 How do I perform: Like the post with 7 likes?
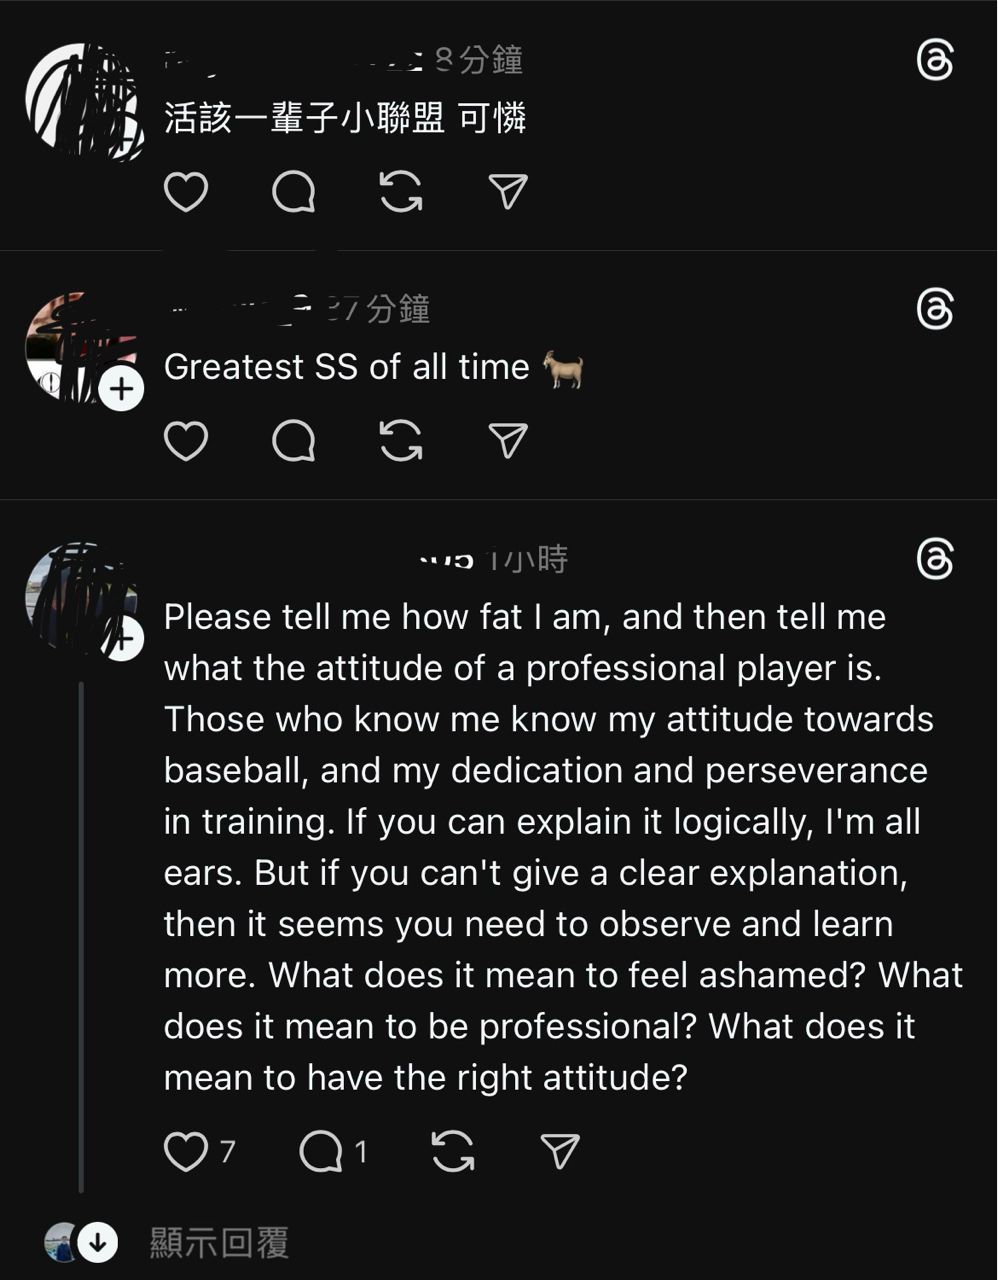186,1152
